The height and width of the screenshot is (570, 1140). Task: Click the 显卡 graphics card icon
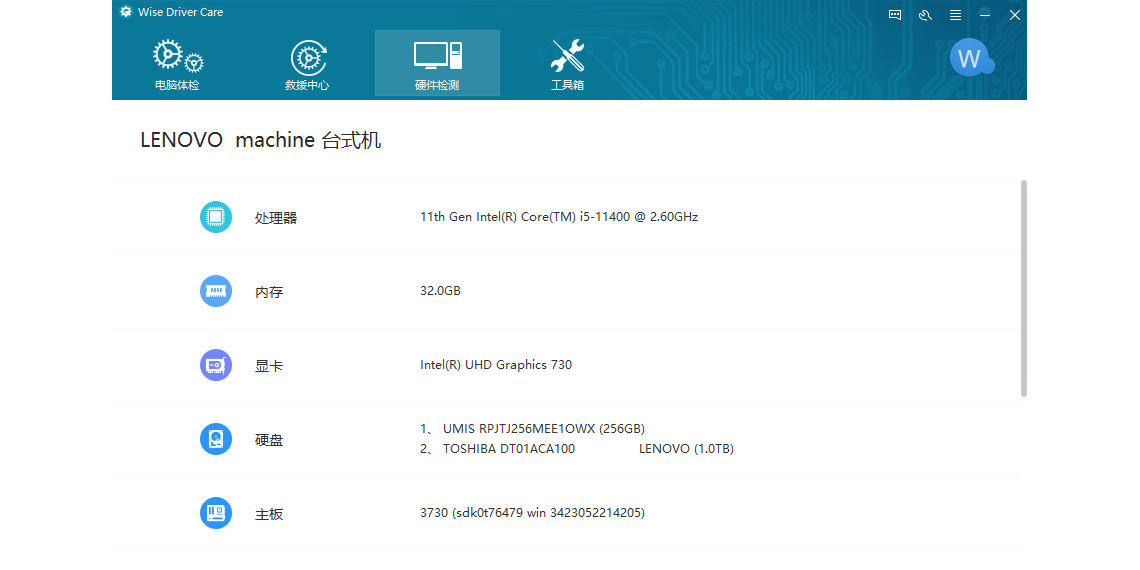pos(216,365)
